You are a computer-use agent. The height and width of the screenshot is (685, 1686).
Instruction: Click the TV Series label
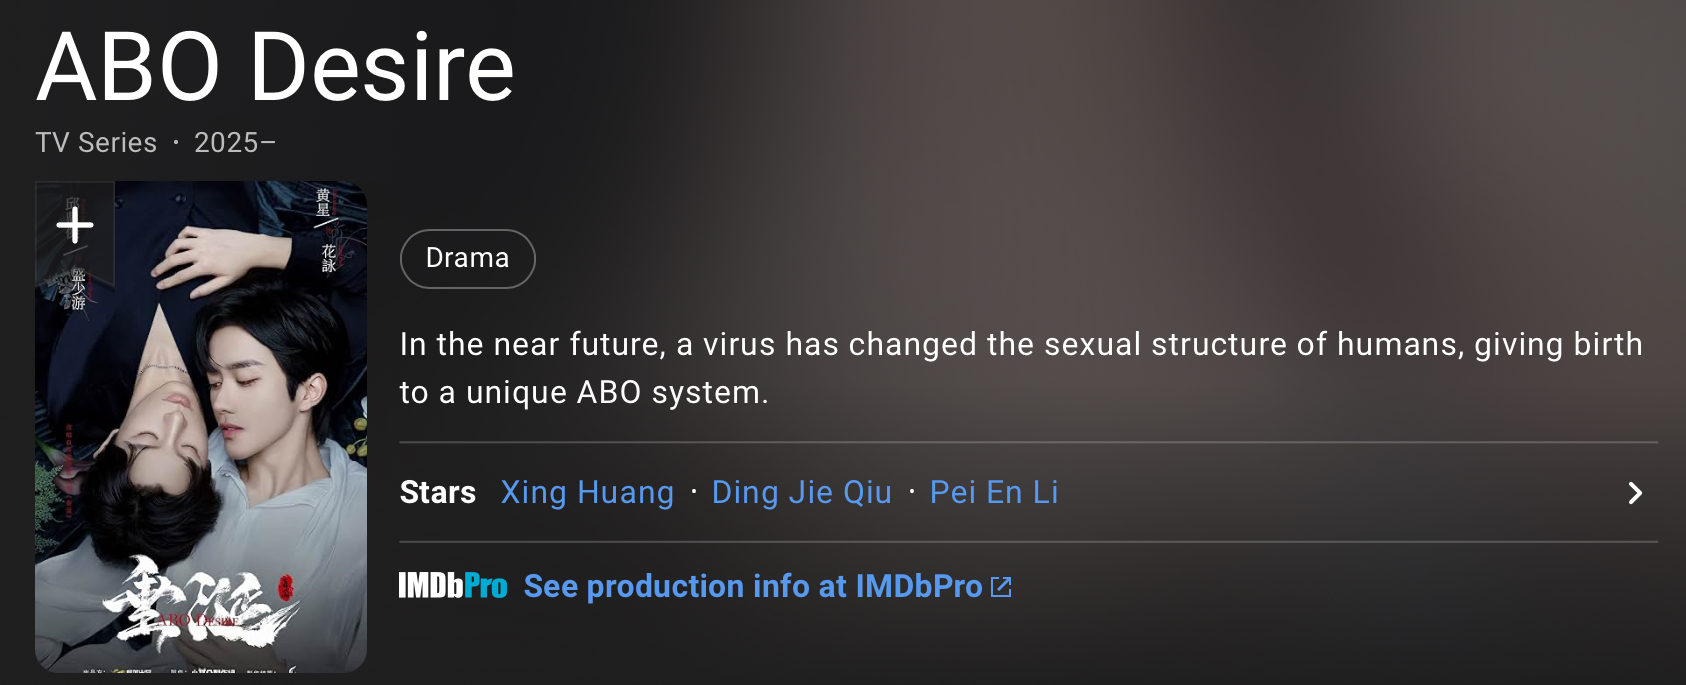(96, 143)
